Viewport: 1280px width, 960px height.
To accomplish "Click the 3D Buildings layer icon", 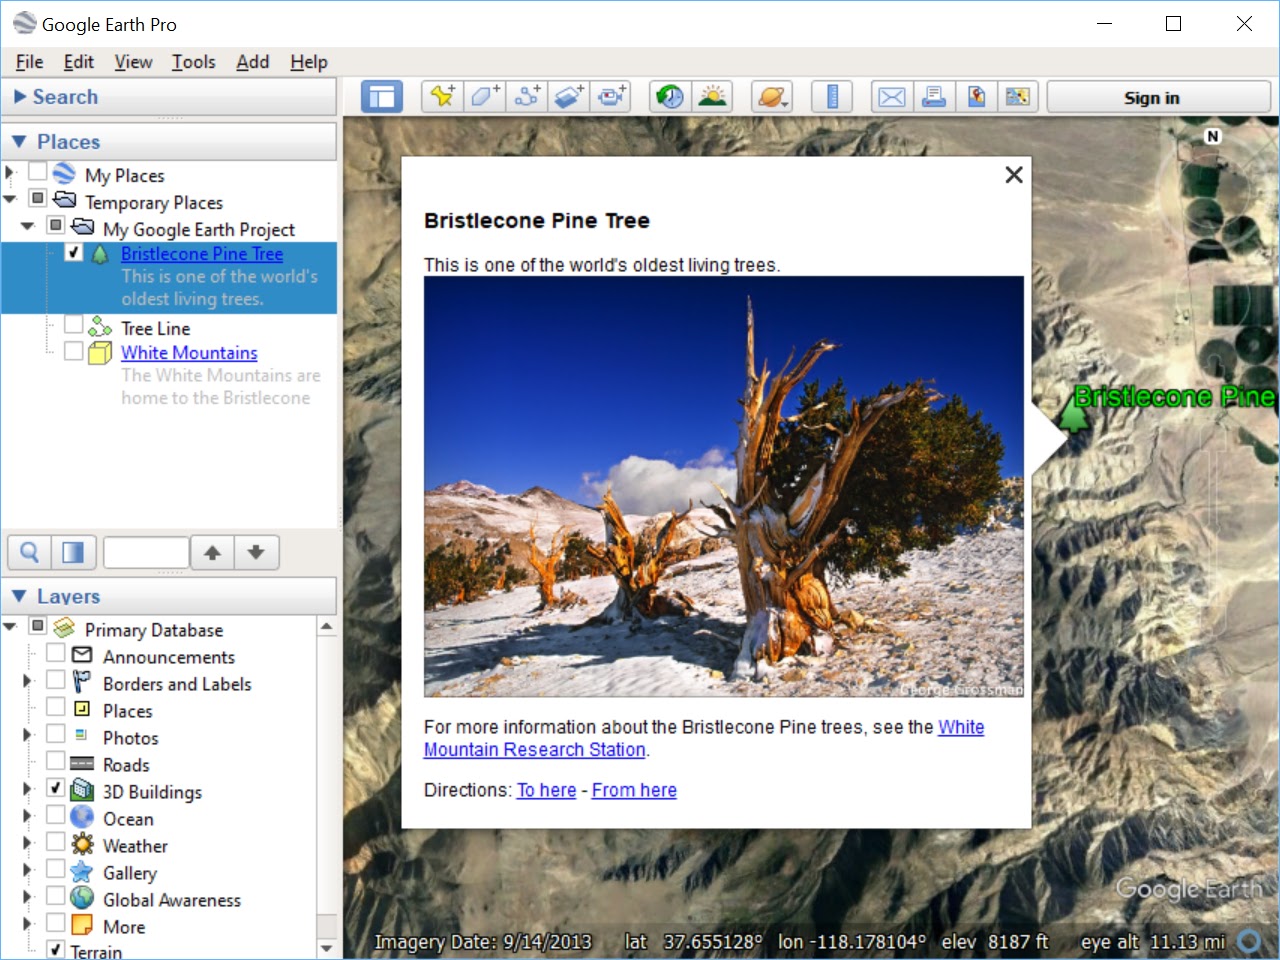I will point(83,790).
